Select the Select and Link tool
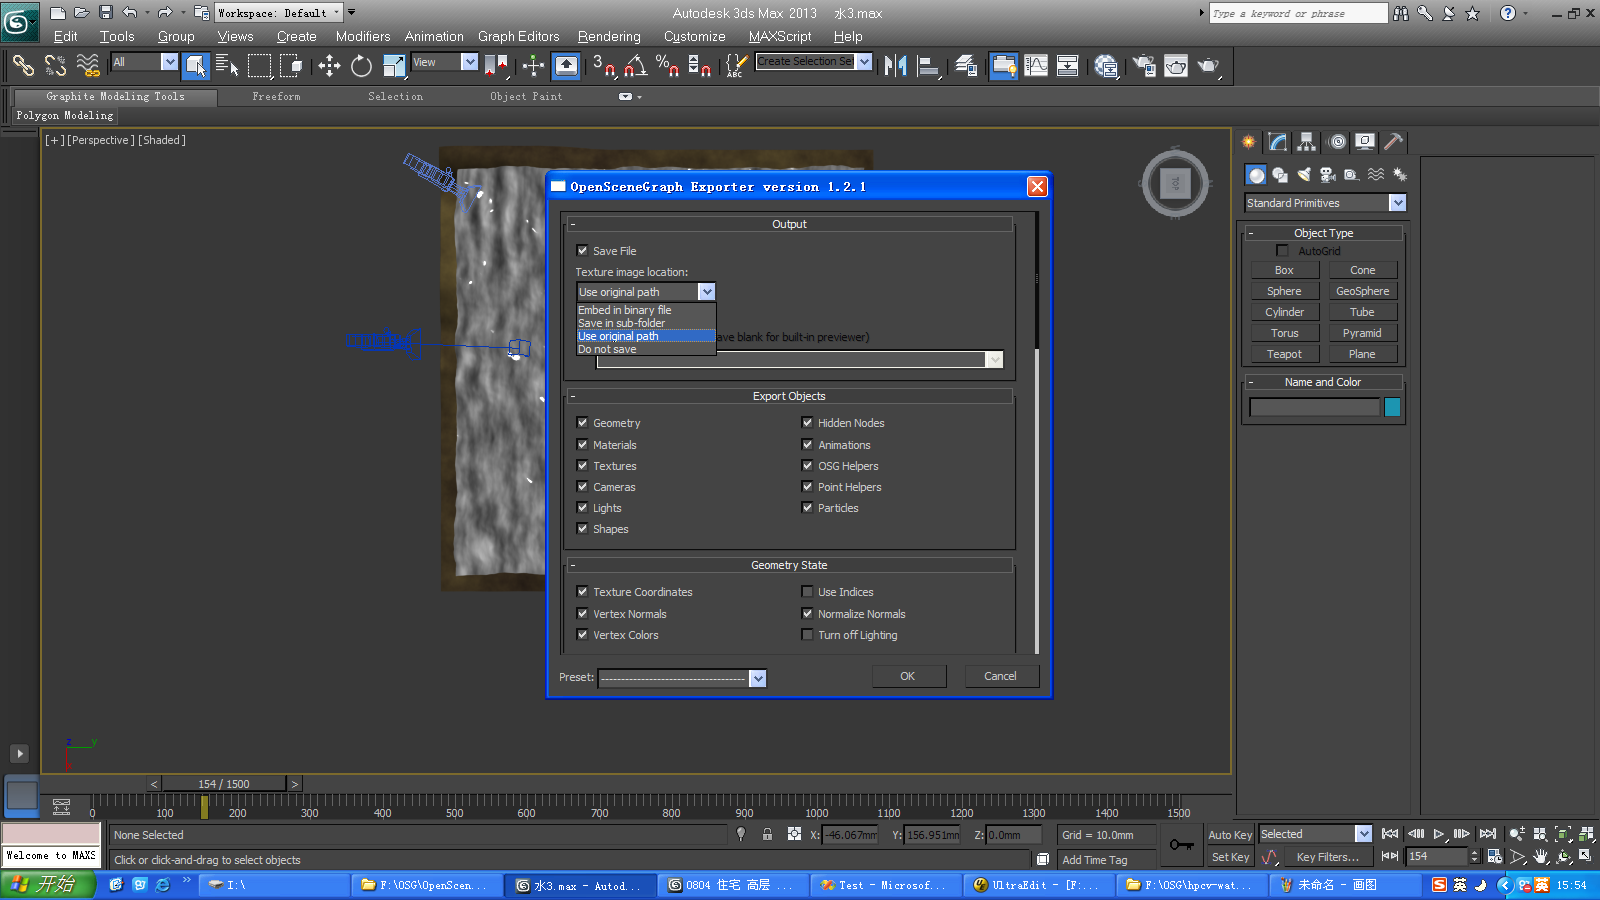Image resolution: width=1600 pixels, height=900 pixels. point(22,66)
